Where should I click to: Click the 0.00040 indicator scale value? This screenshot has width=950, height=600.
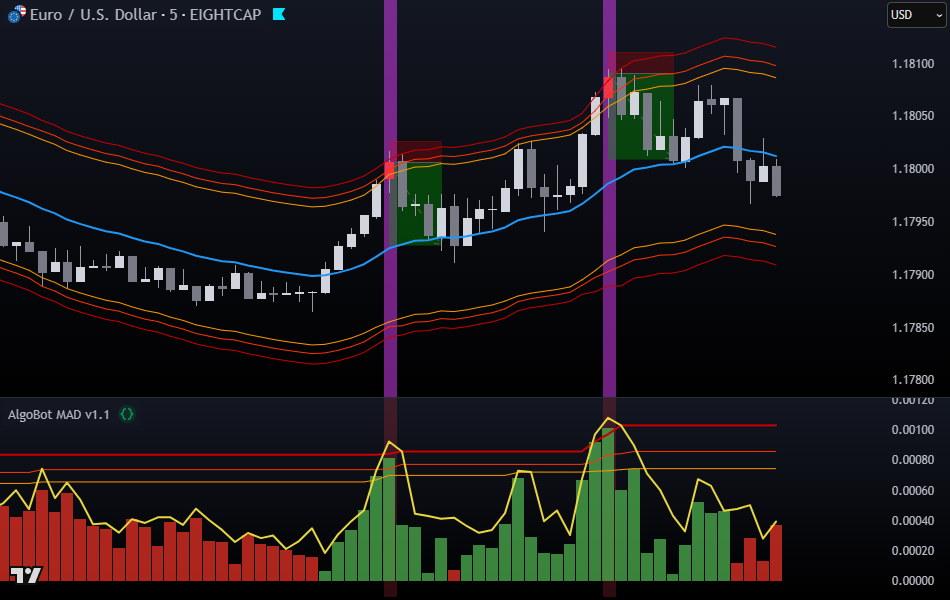[x=913, y=521]
